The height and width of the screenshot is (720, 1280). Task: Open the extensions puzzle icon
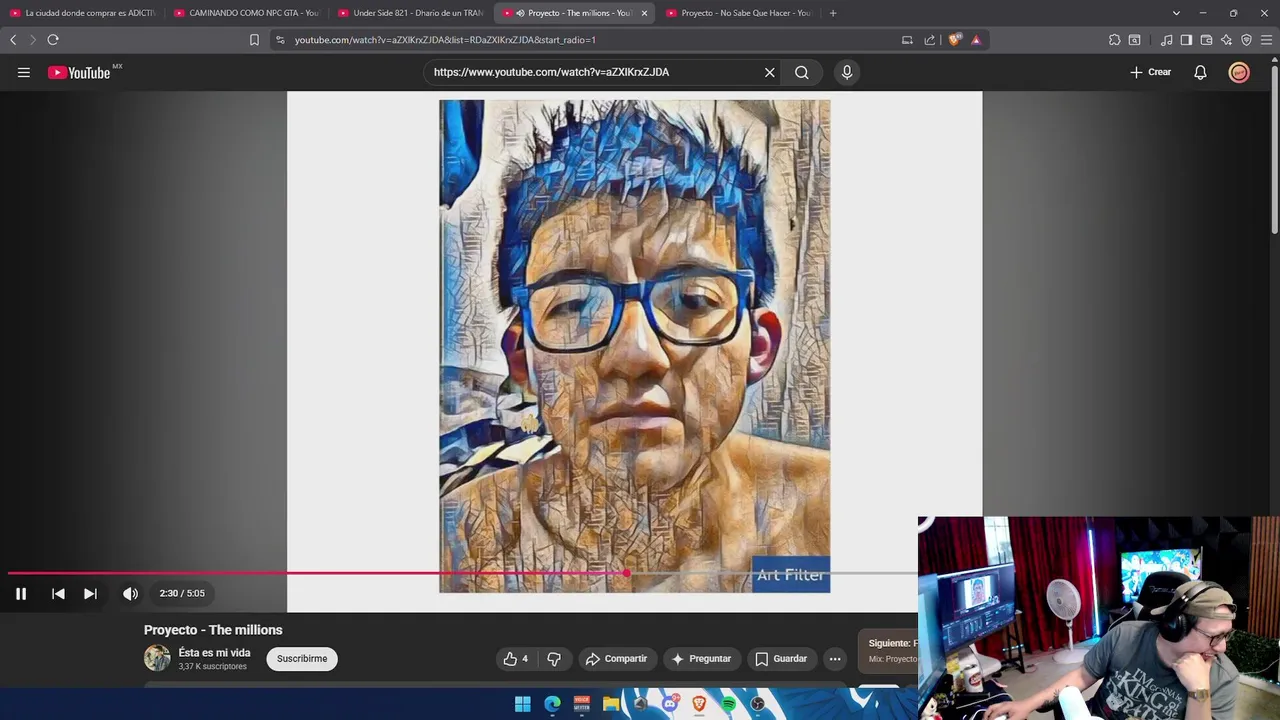click(1114, 40)
